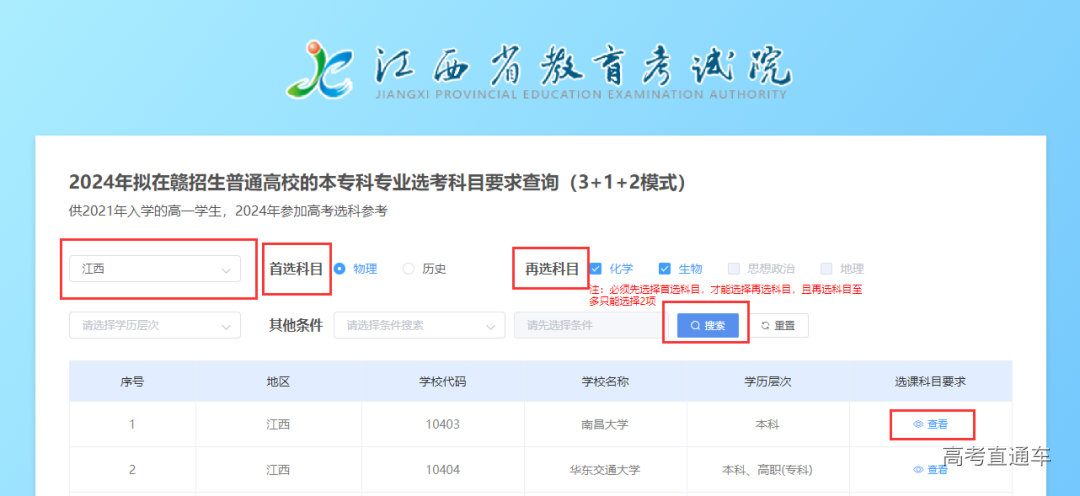Click the magnifier icon in 搜索 button
Viewport: 1080px width, 496px height.
[x=695, y=326]
